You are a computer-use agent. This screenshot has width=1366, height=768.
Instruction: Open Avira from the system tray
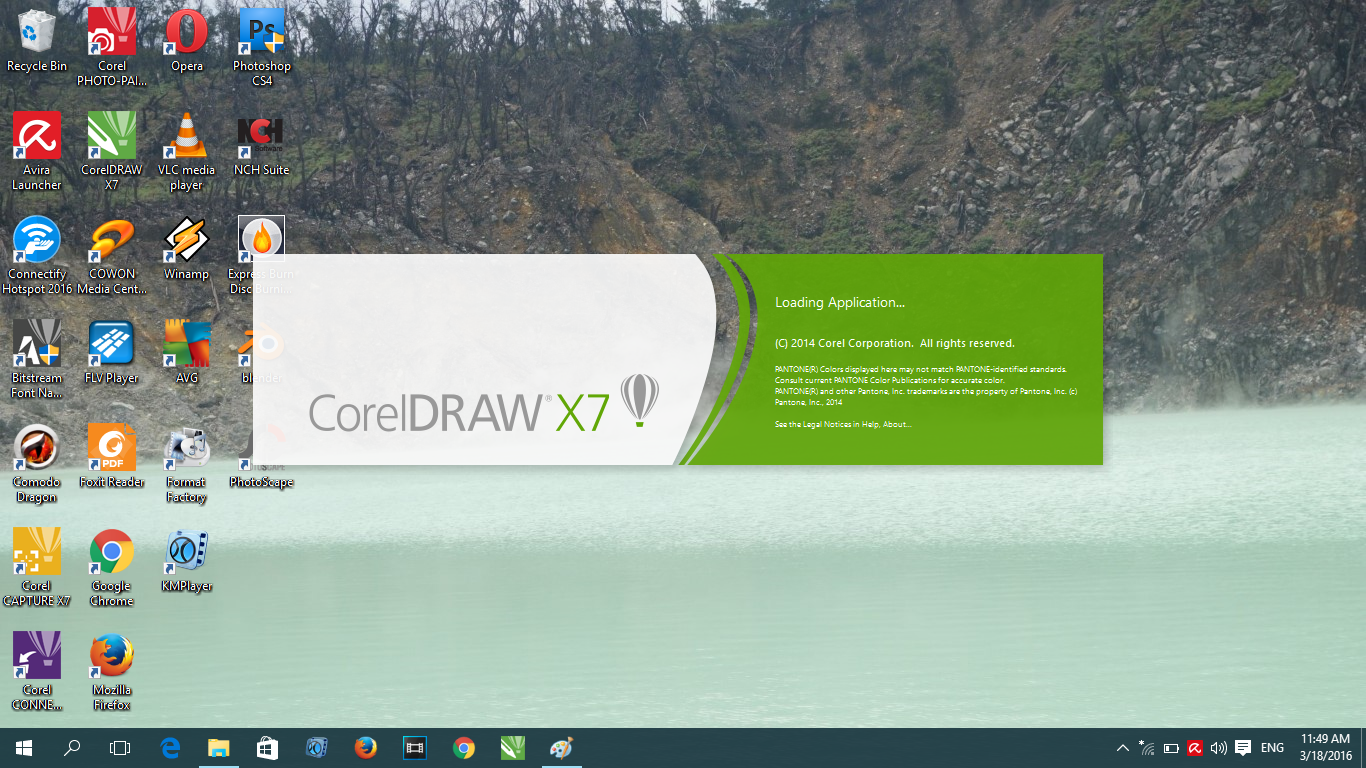click(x=1196, y=747)
